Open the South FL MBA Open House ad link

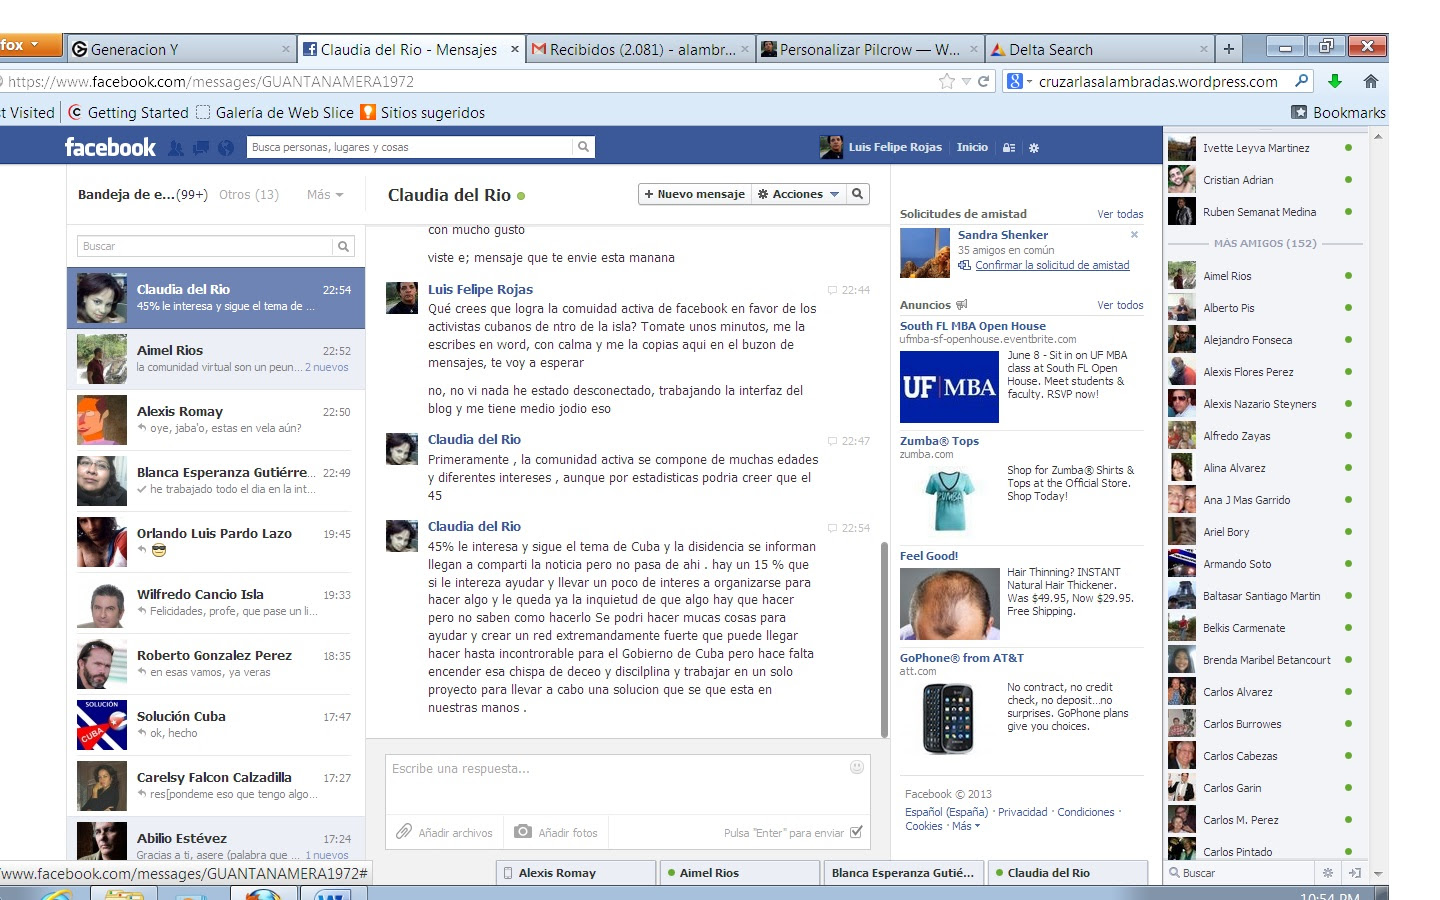tap(972, 326)
